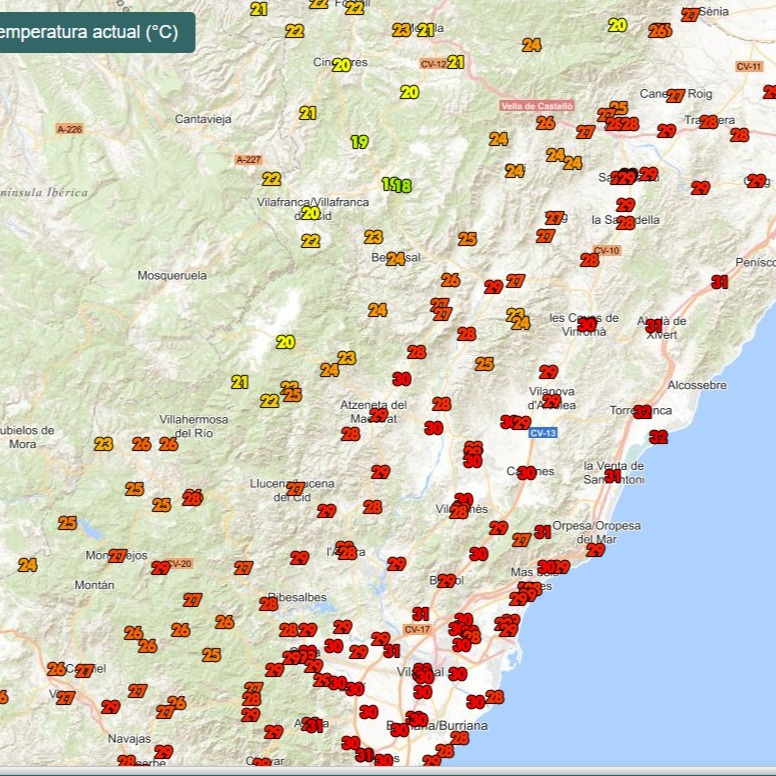Screen dimensions: 776x776
Task: Select the 22 marker below the A-227 road sign
Action: click(x=272, y=179)
